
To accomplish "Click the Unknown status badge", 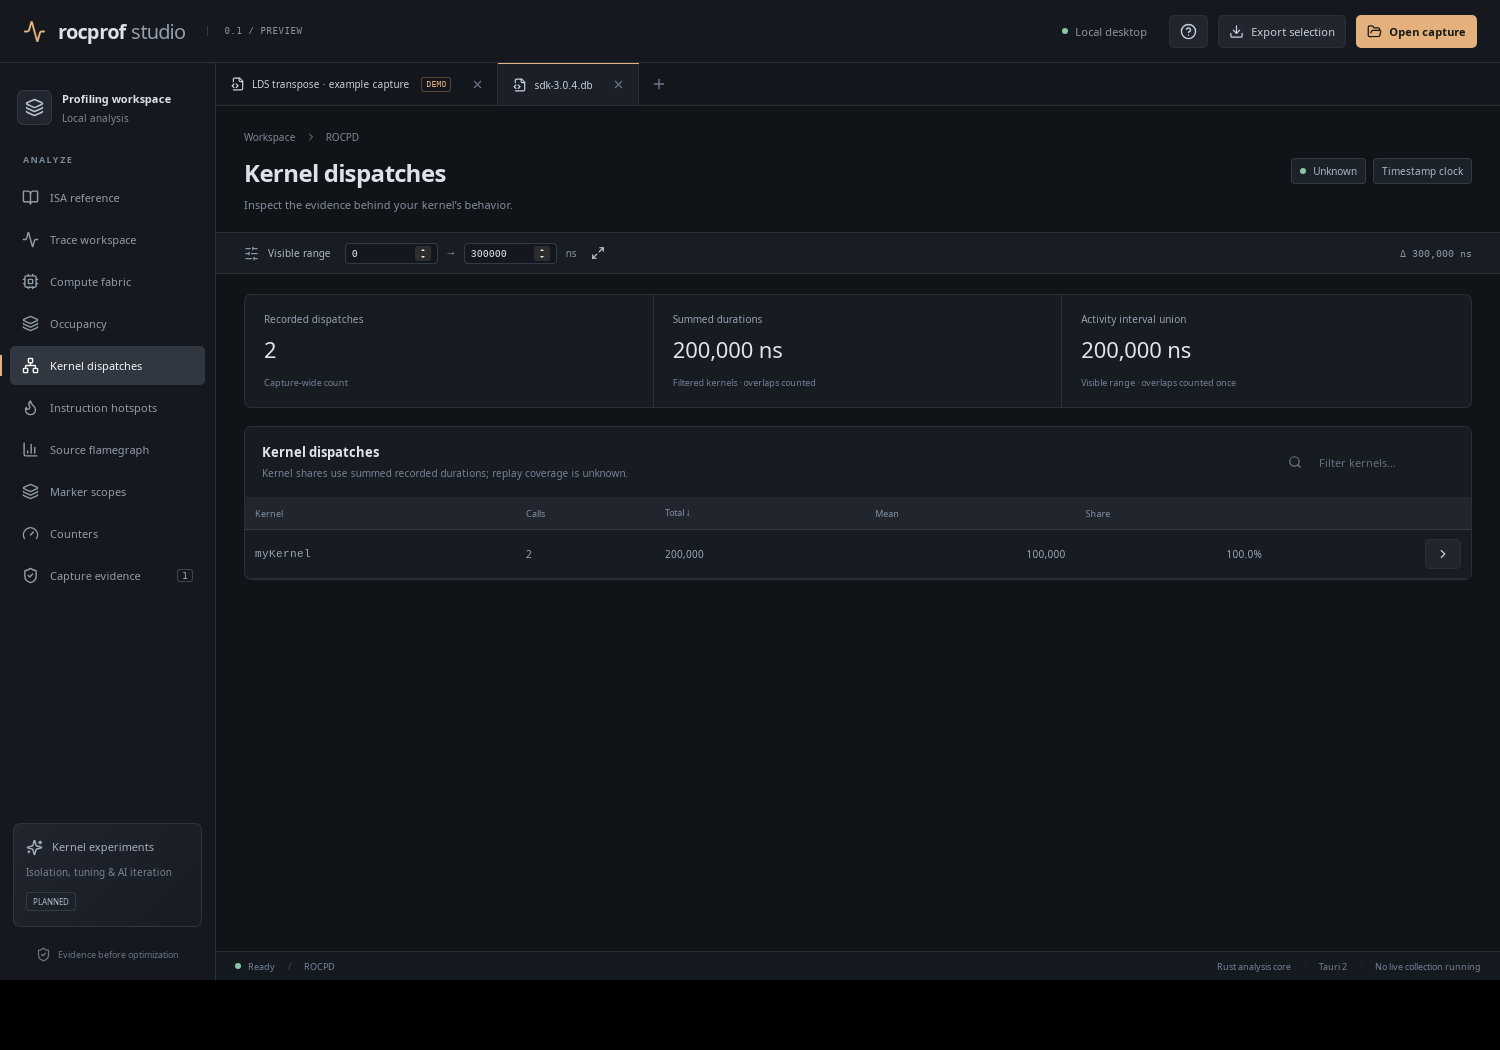I will [x=1328, y=171].
